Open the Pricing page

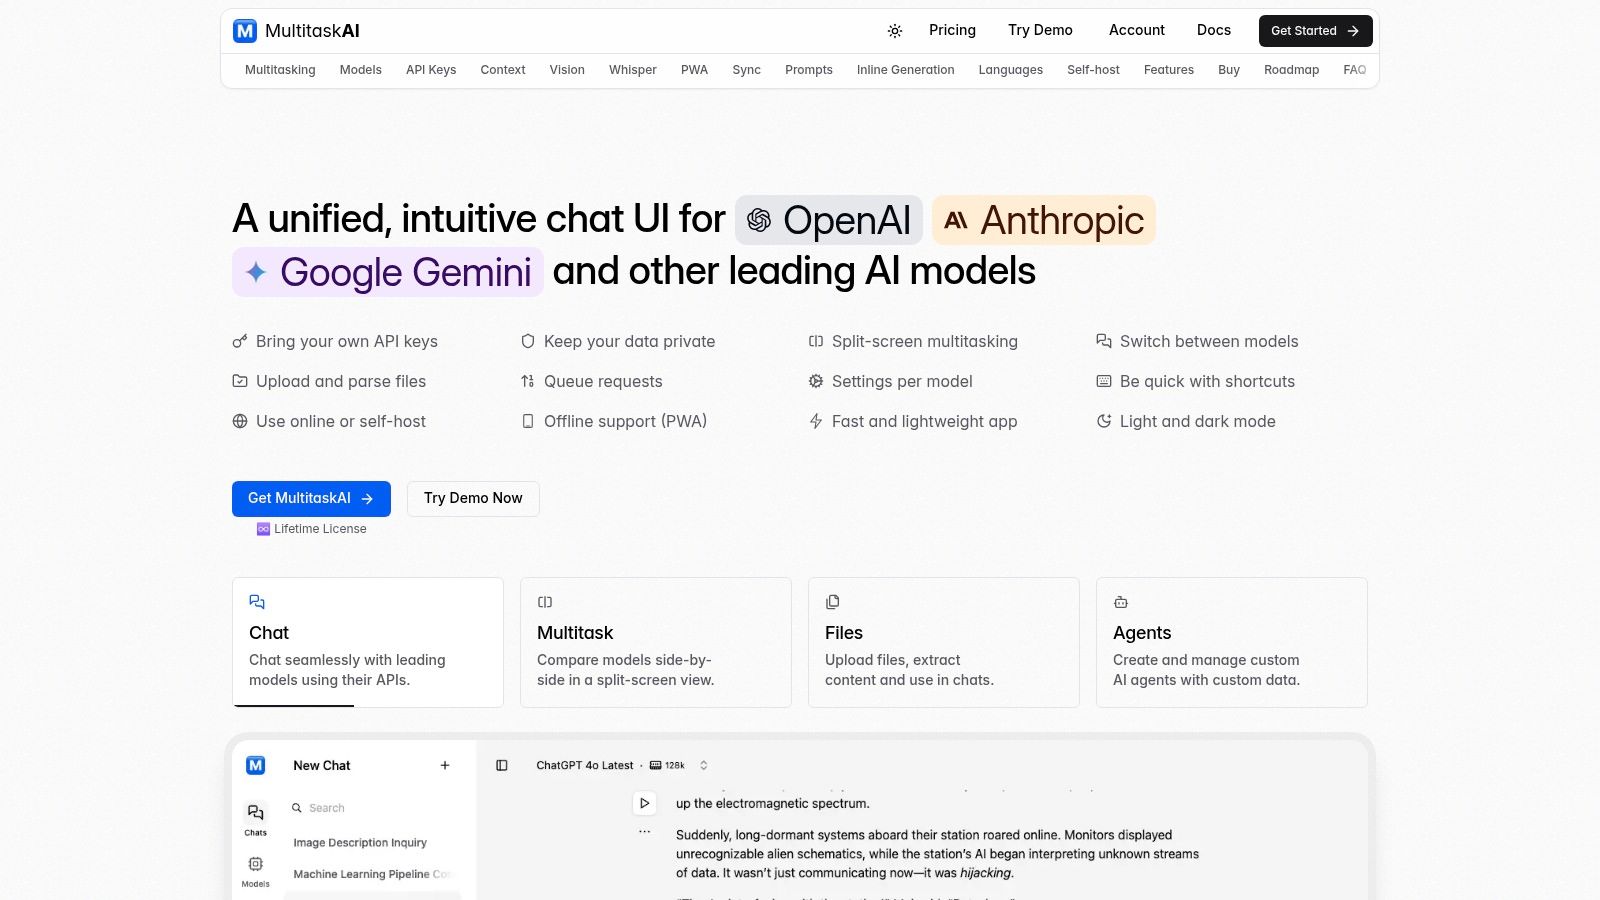[952, 30]
